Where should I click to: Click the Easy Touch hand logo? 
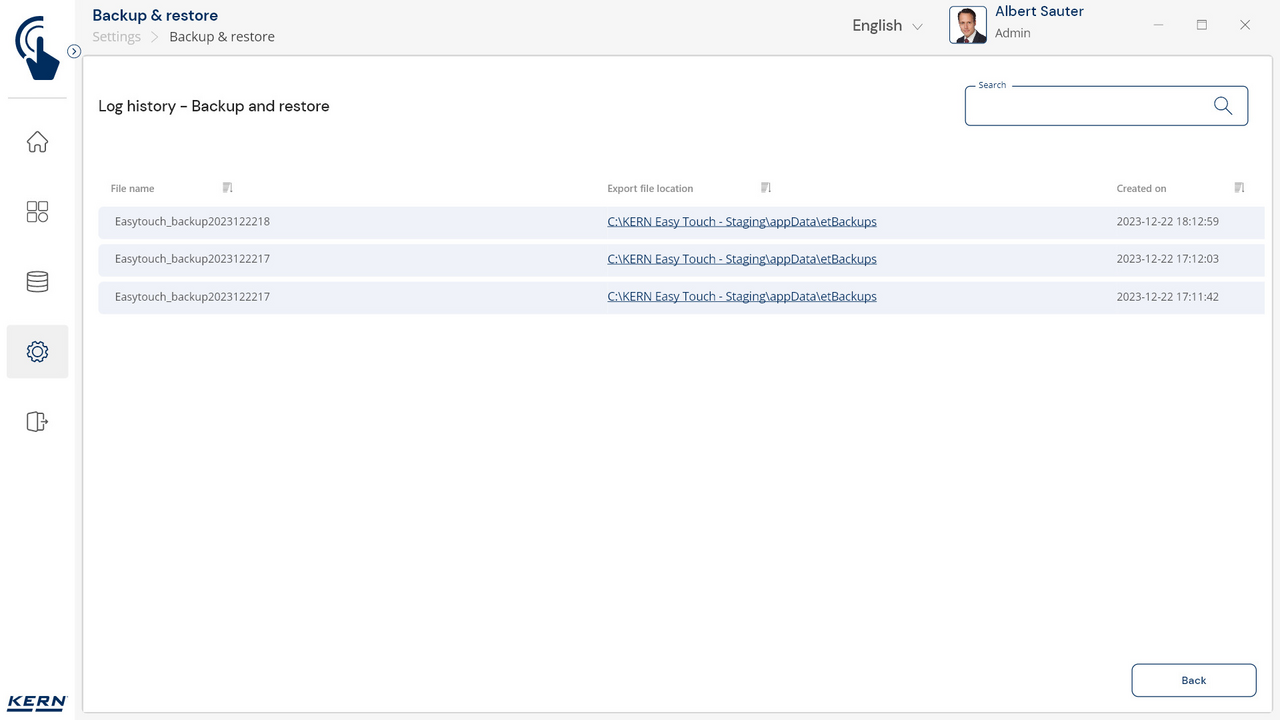[x=37, y=47]
